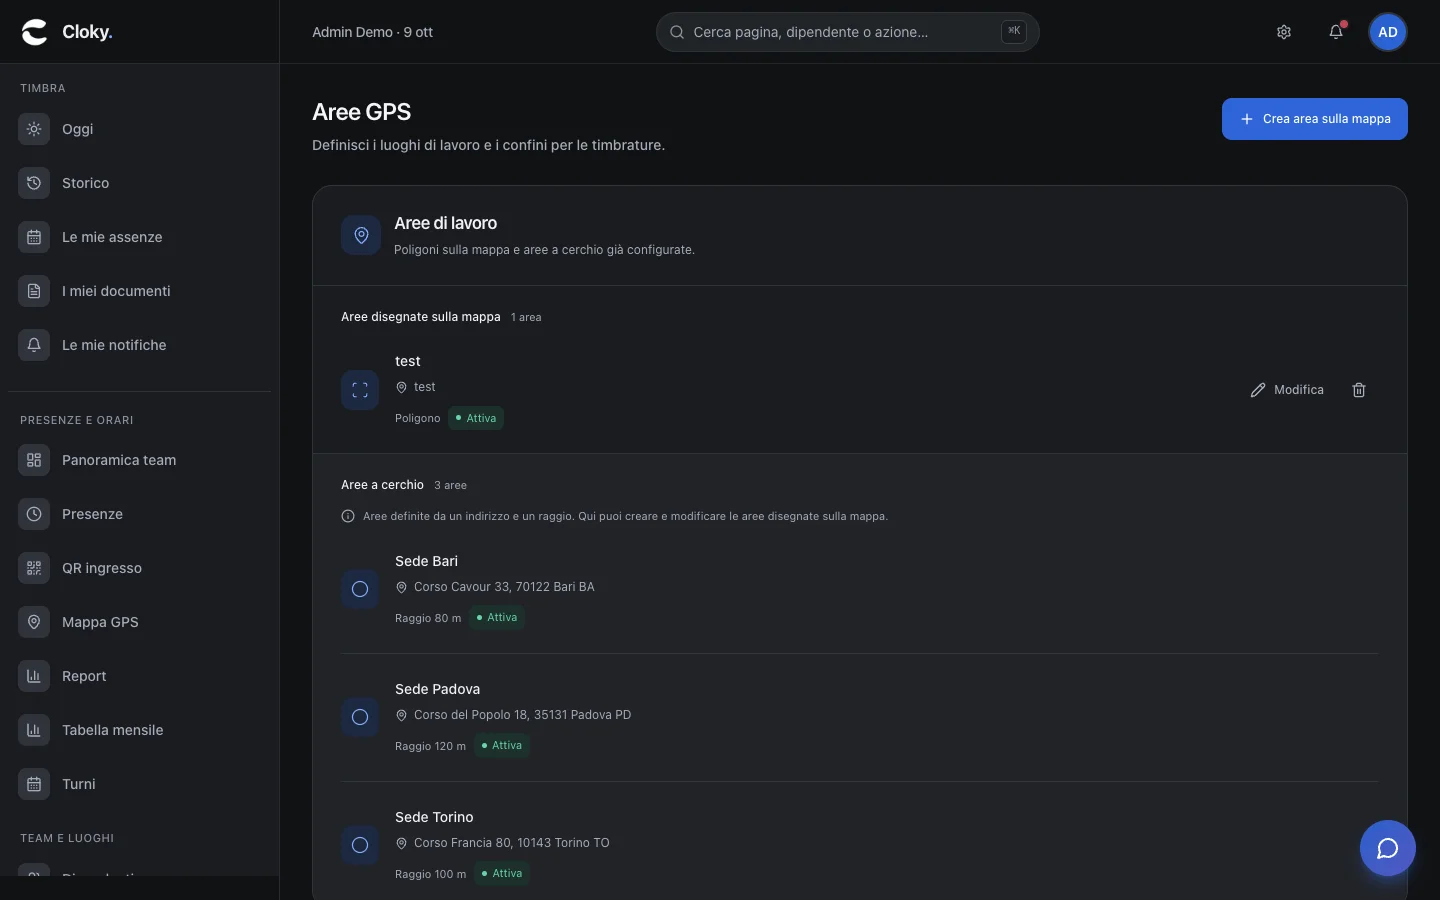
Task: Go to Oggi in the sidebar
Action: click(139, 129)
